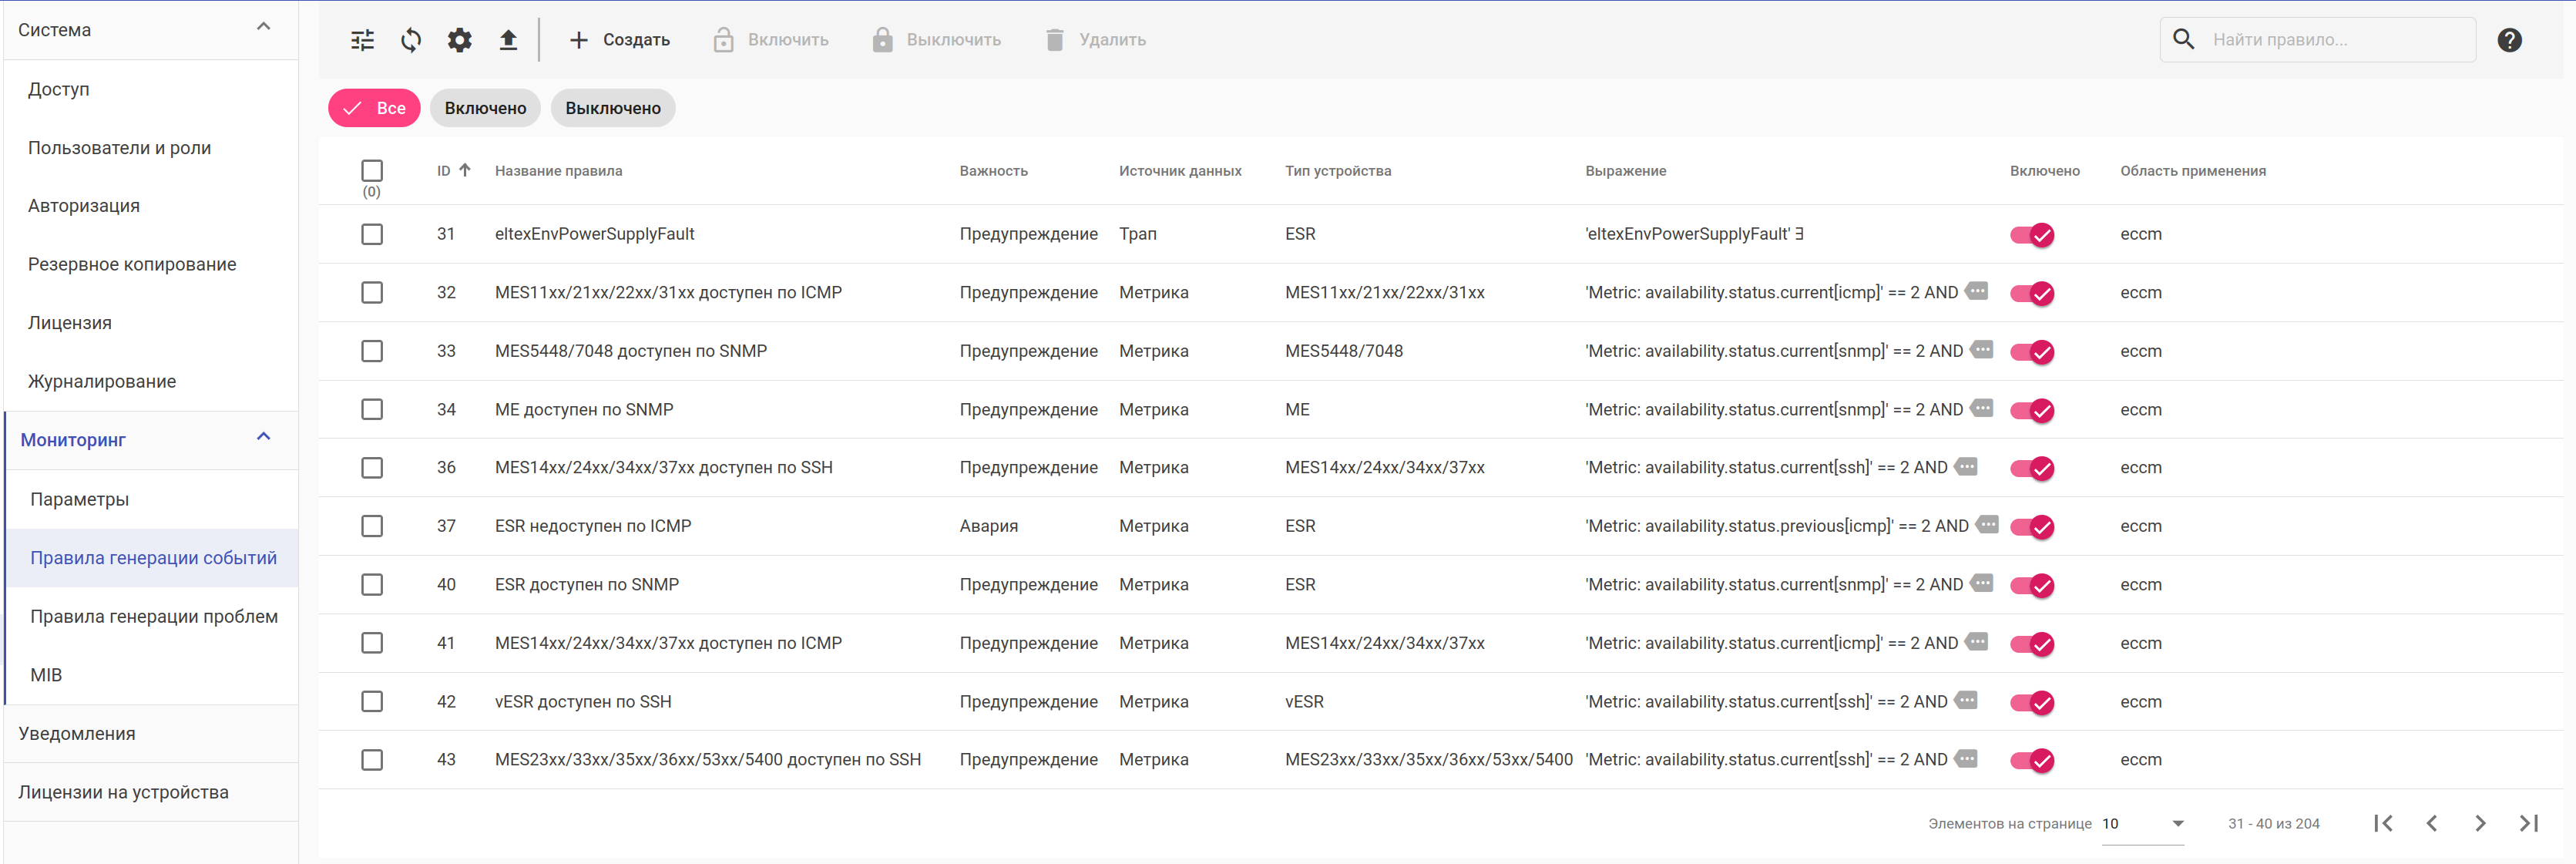Disable the eltexEnvPowerSupplyFault rule toggle
2576x864 pixels.
click(x=2031, y=235)
